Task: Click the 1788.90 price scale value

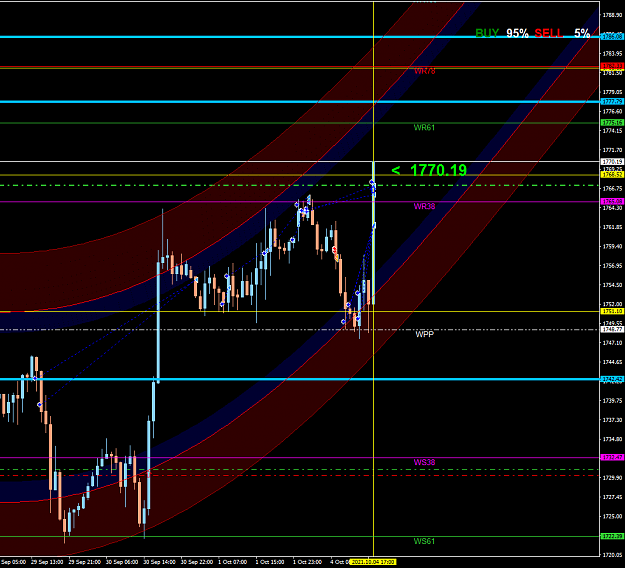Action: point(612,15)
